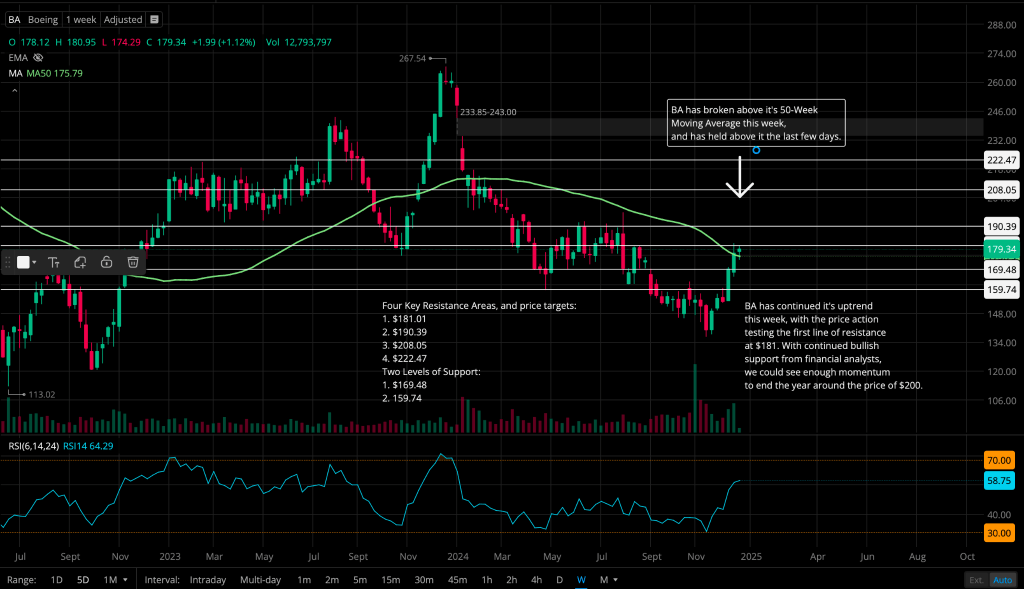Toggle the Ext. extended hours button
The image size is (1024, 589).
tap(975, 580)
